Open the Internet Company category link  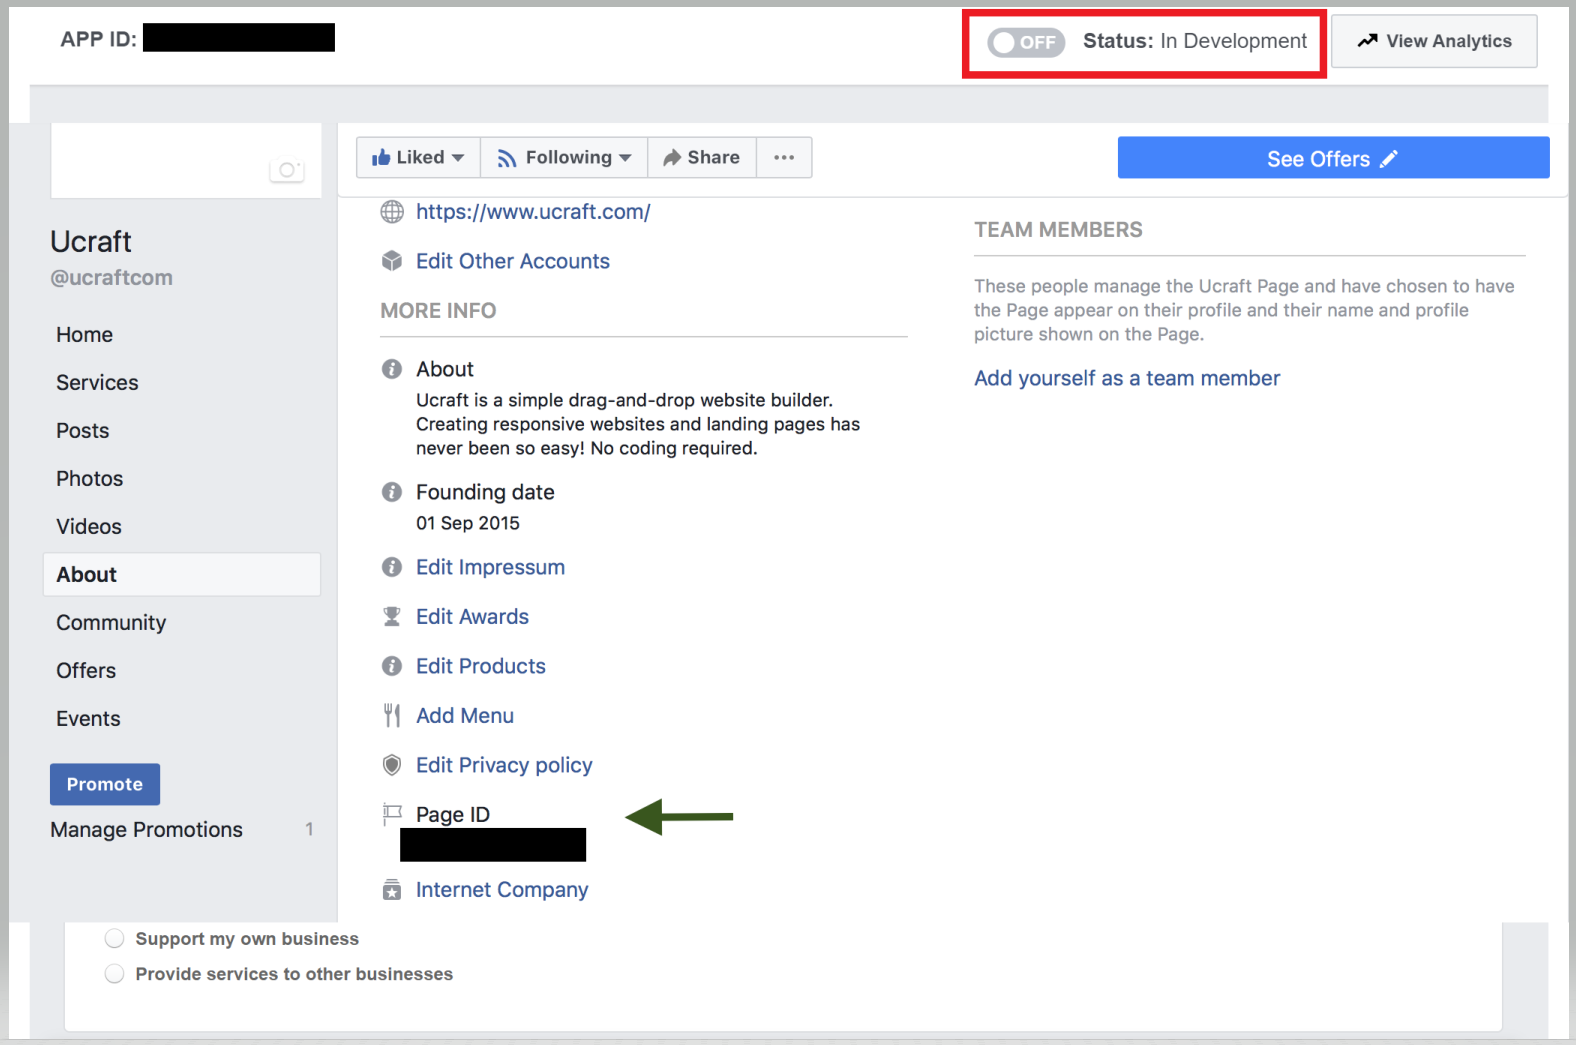[502, 890]
